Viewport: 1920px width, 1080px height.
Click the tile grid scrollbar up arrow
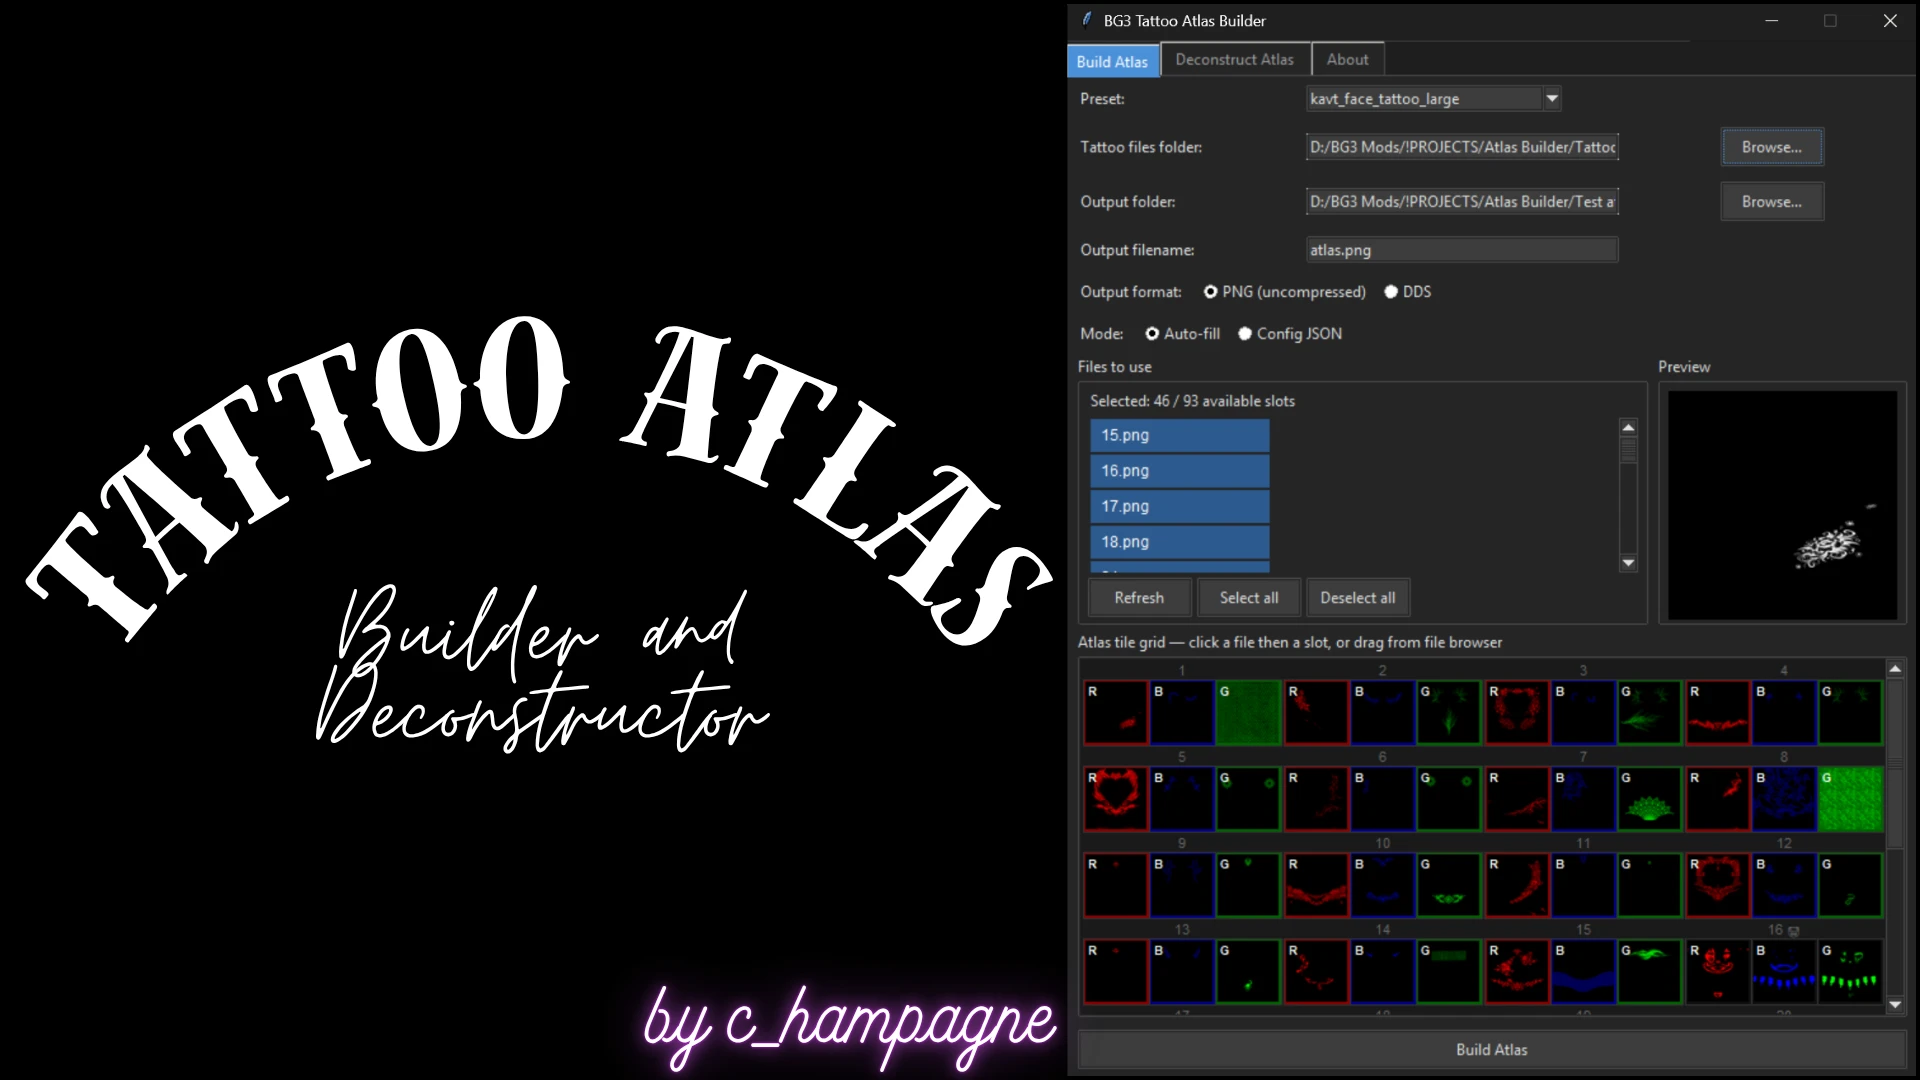point(1895,668)
